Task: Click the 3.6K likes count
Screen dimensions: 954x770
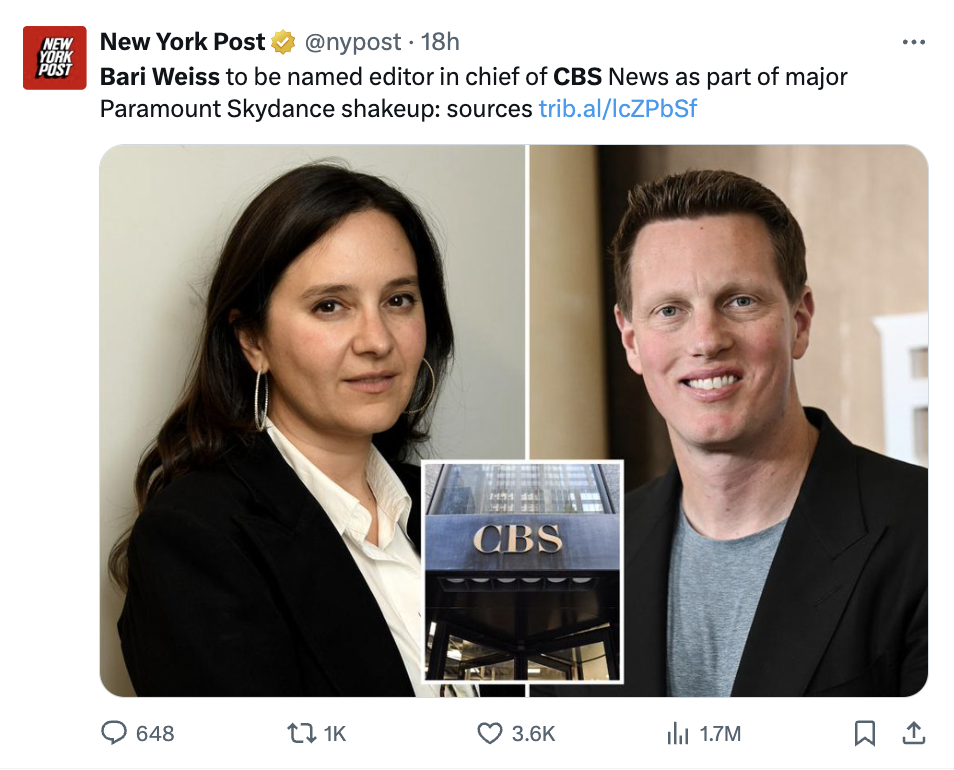Action: [533, 733]
